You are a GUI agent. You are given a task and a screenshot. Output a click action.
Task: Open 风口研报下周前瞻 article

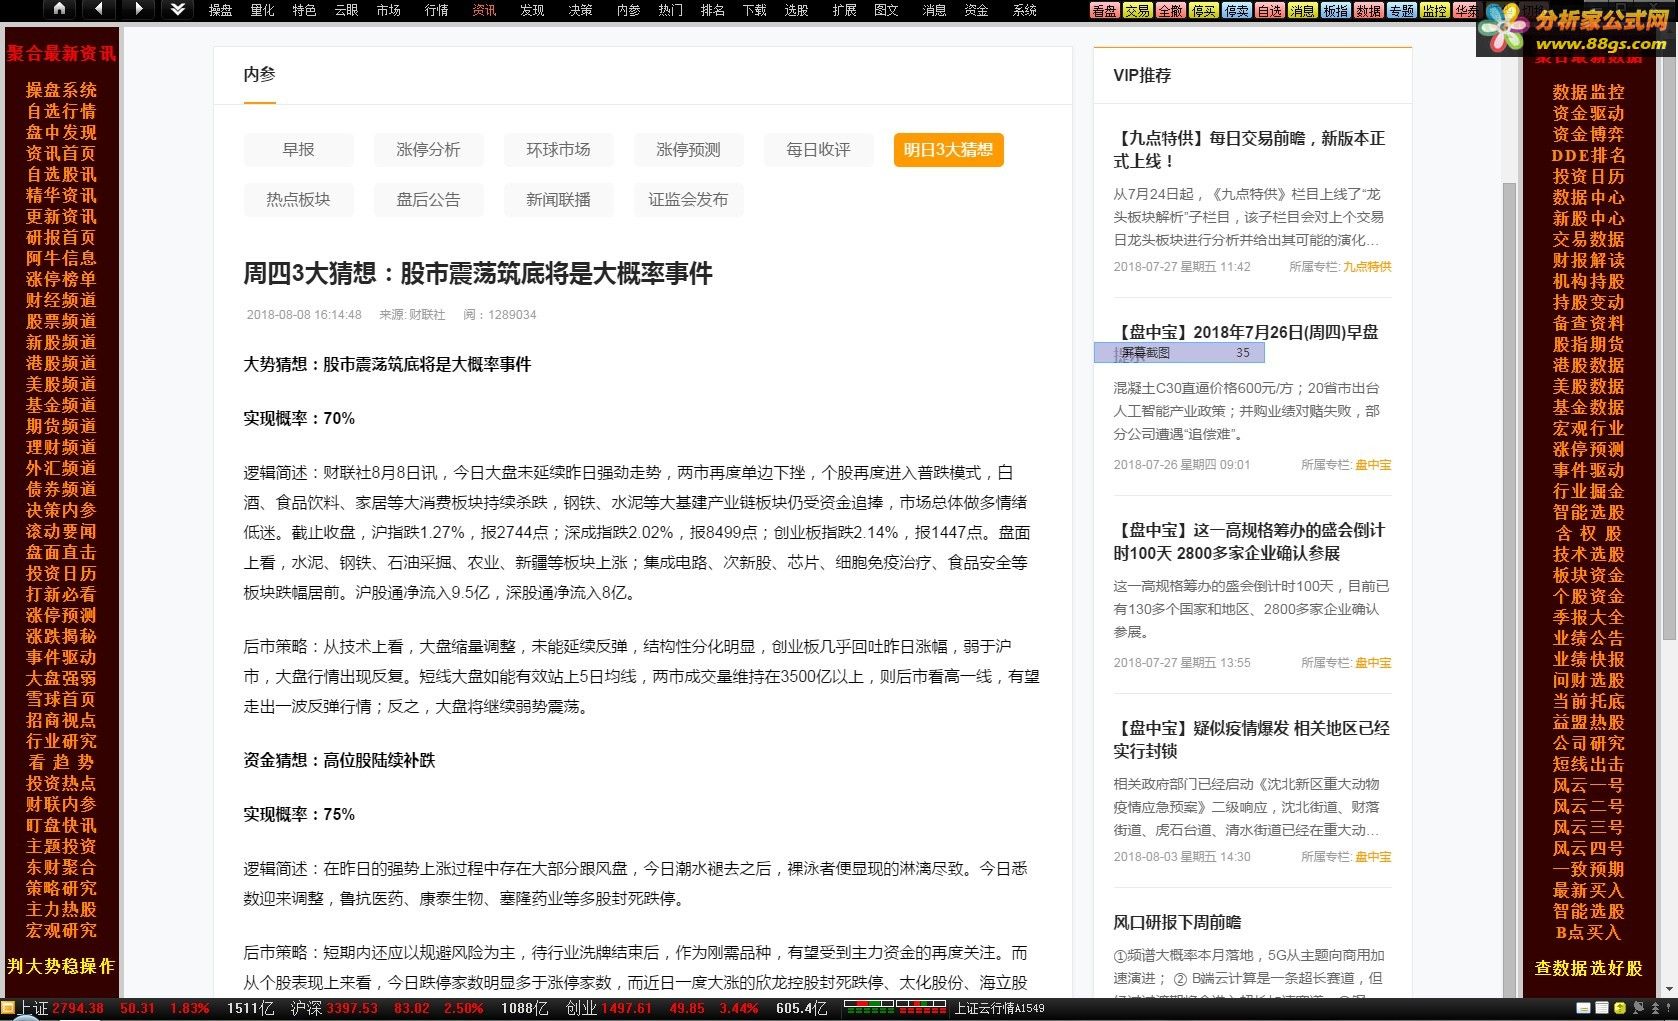point(1177,923)
